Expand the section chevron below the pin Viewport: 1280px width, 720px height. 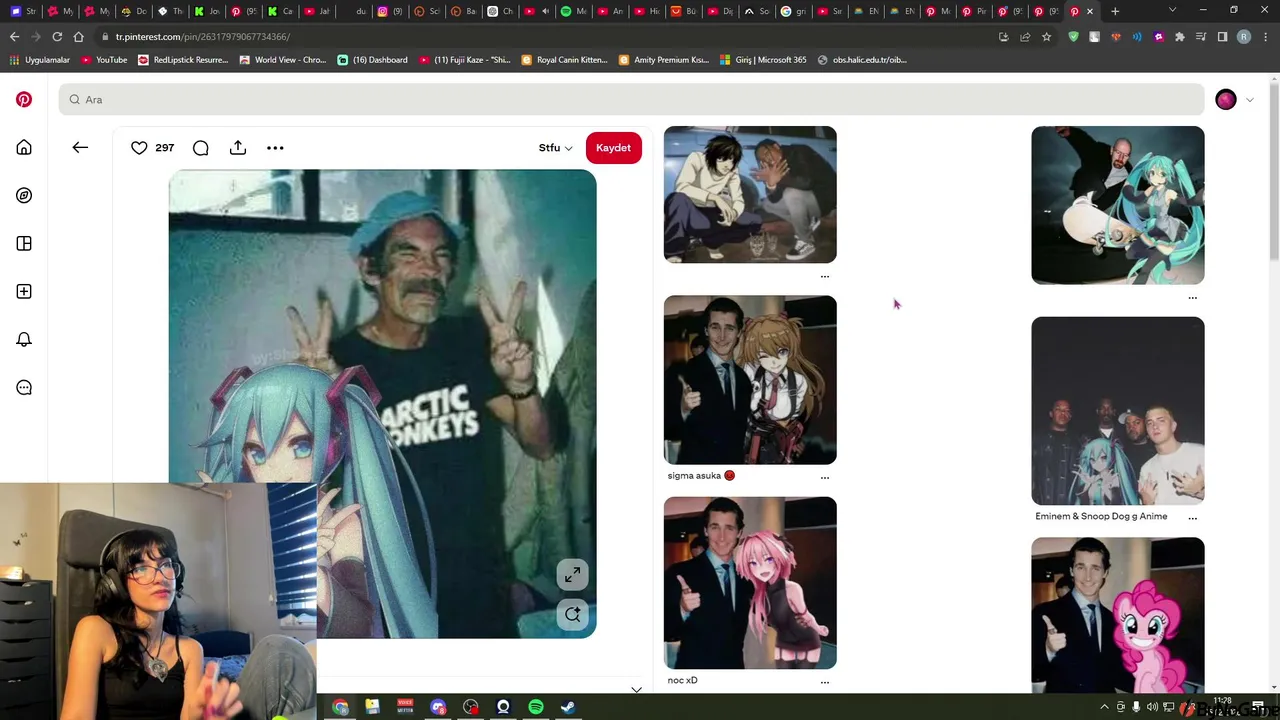pos(636,689)
